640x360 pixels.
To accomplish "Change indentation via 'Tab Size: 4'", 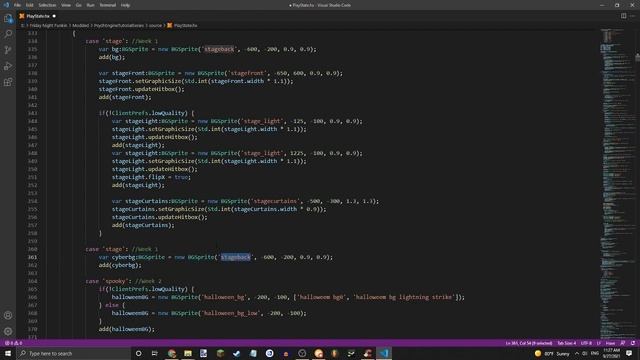I will tap(567, 343).
